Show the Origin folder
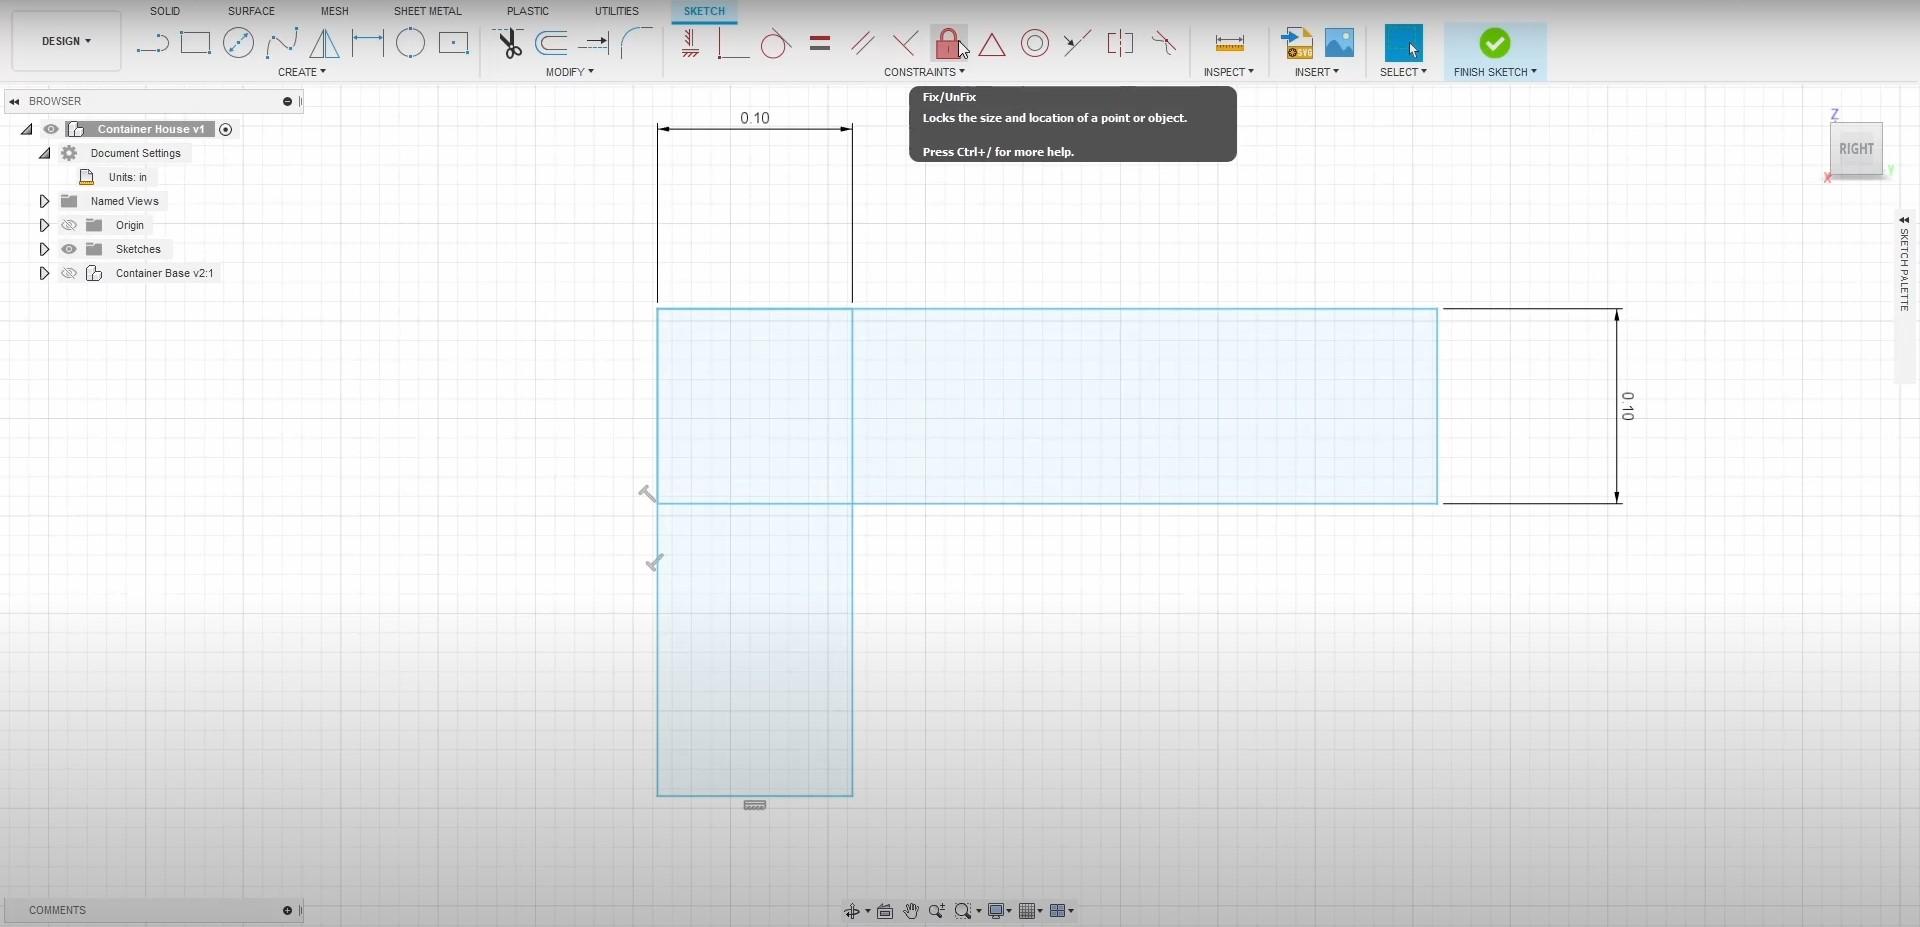Image resolution: width=1920 pixels, height=927 pixels. click(x=69, y=225)
